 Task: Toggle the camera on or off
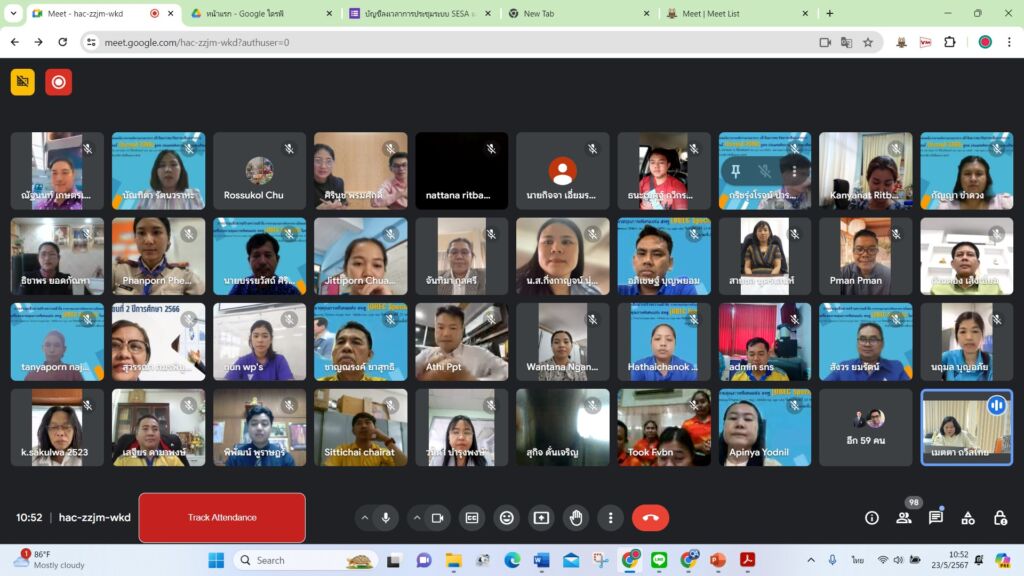437,518
